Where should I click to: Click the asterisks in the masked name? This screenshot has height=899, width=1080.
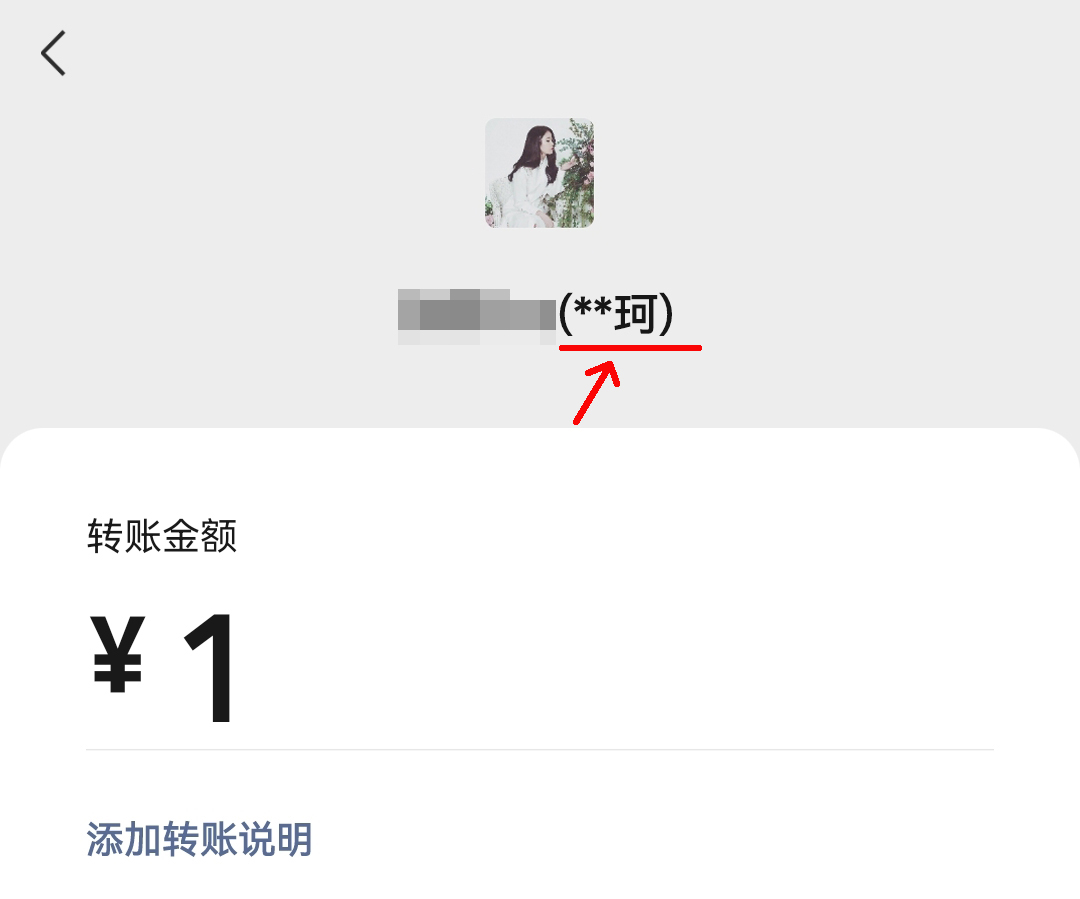point(592,308)
